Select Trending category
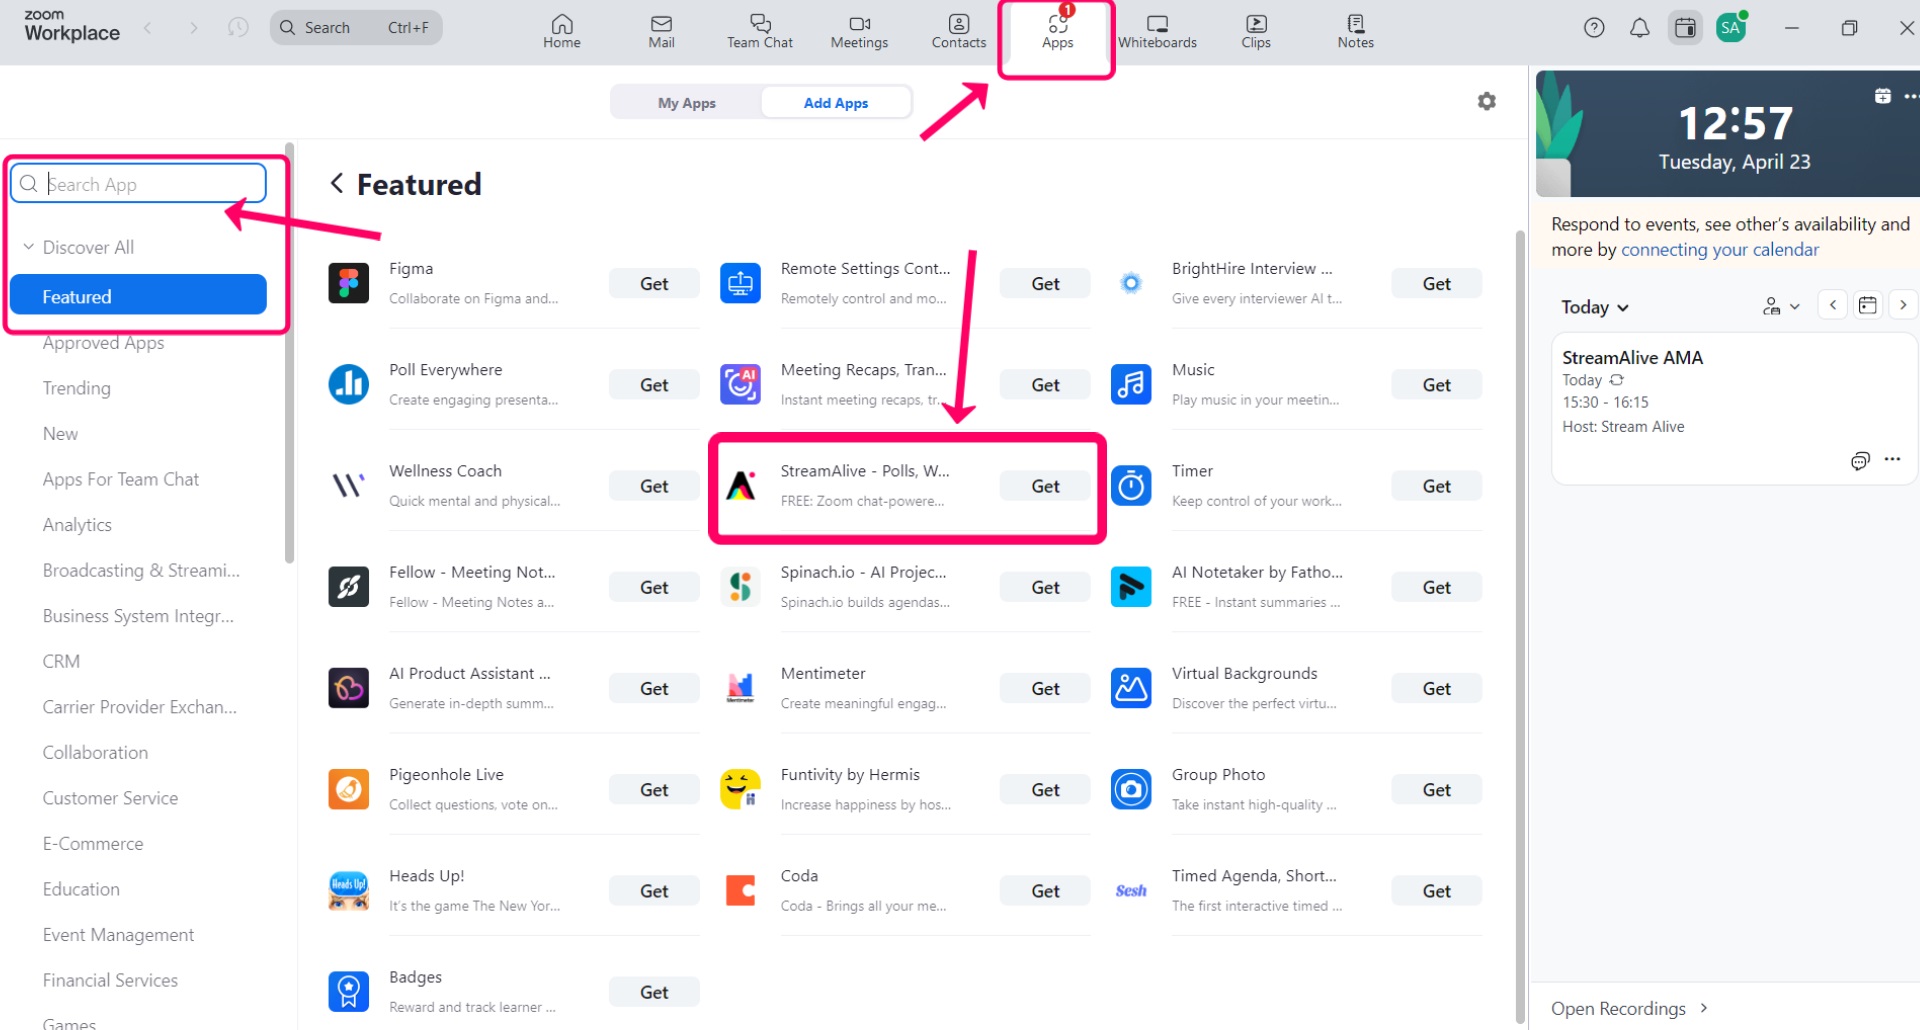This screenshot has height=1030, width=1920. (x=76, y=388)
